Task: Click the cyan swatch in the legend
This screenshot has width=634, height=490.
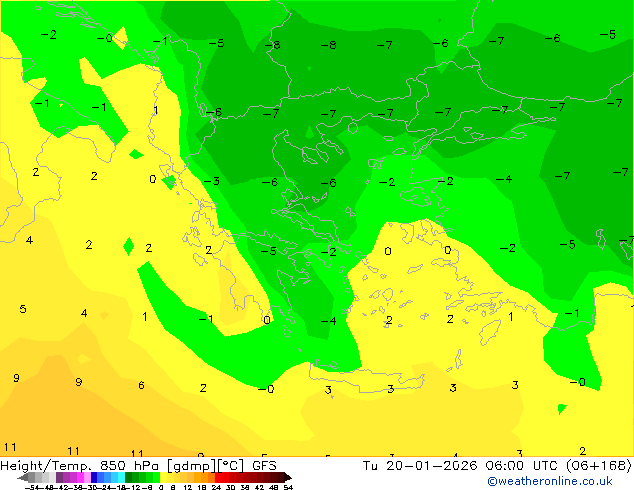Action: [121, 477]
